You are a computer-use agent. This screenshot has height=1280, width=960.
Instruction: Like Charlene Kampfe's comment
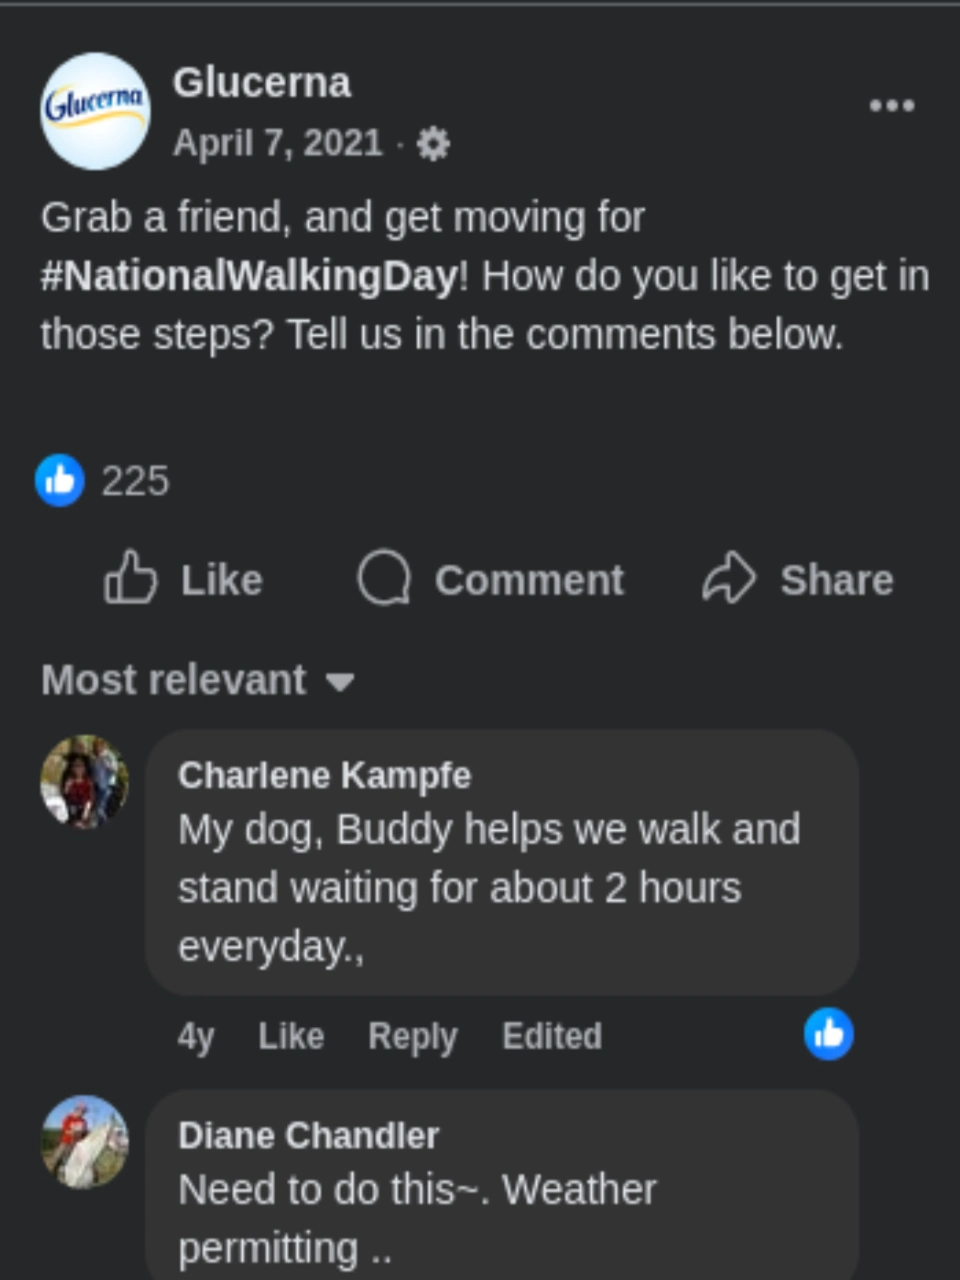tap(291, 1036)
